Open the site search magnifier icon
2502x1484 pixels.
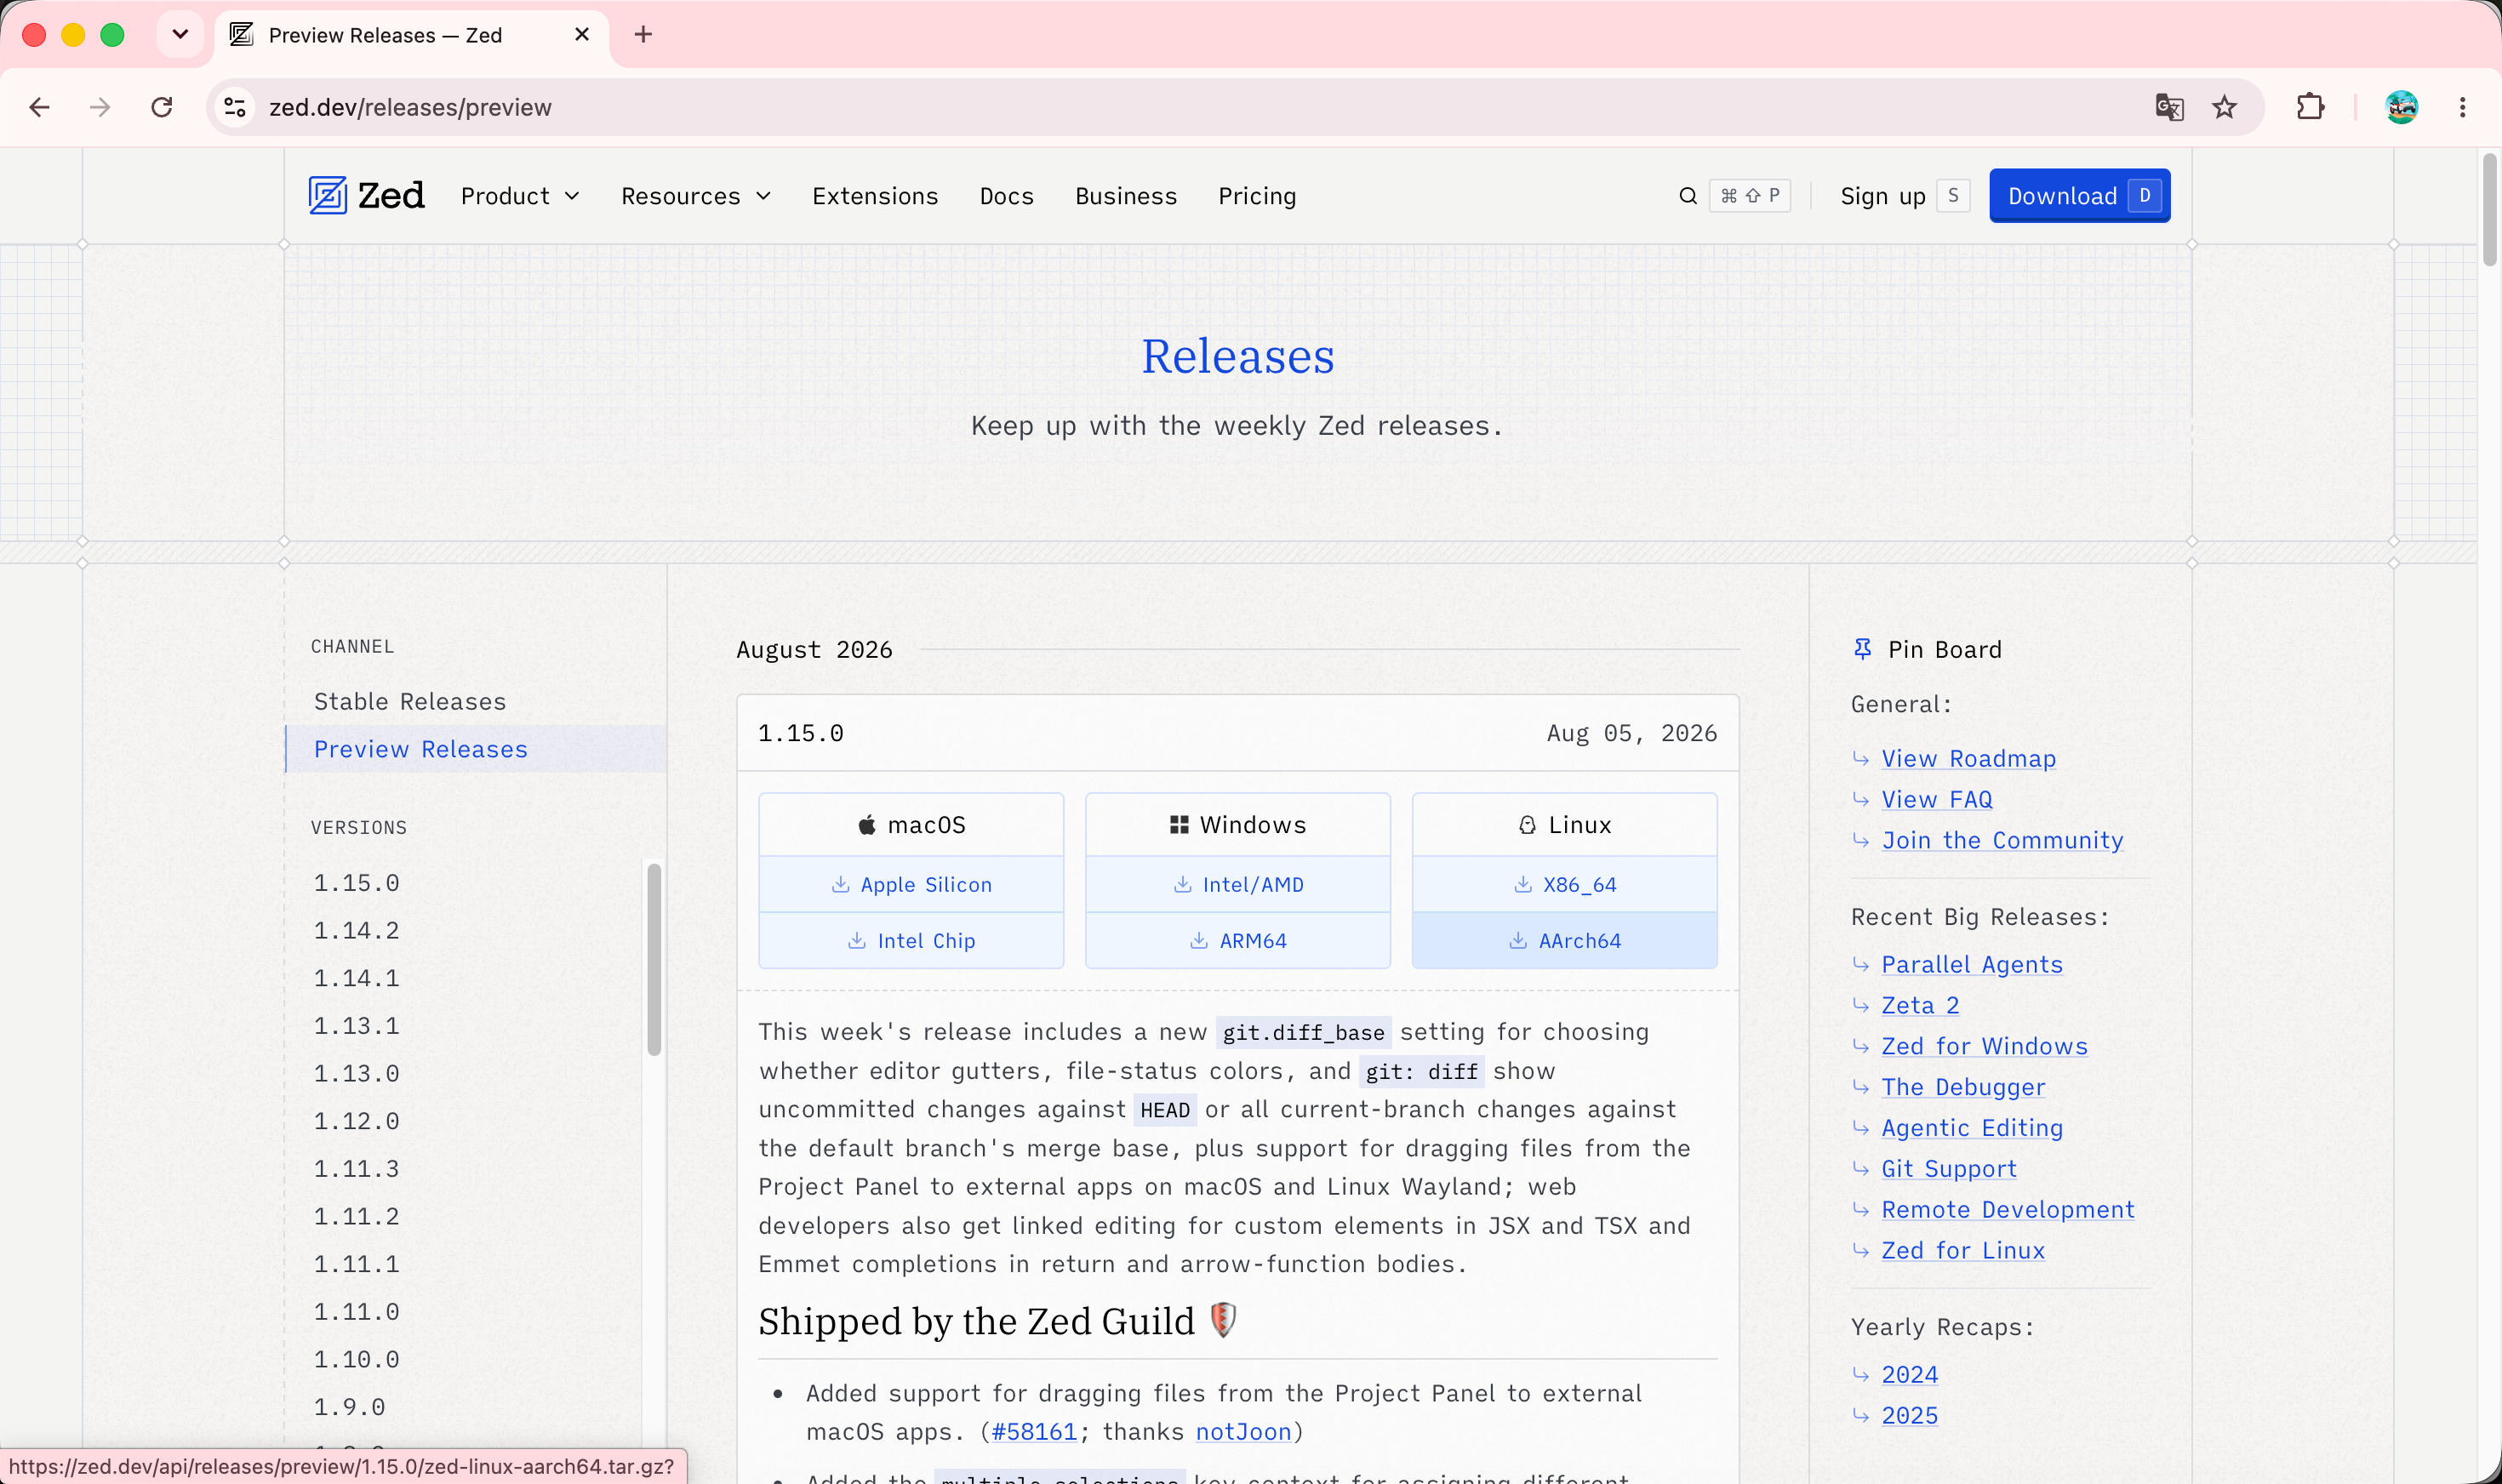coord(1688,196)
